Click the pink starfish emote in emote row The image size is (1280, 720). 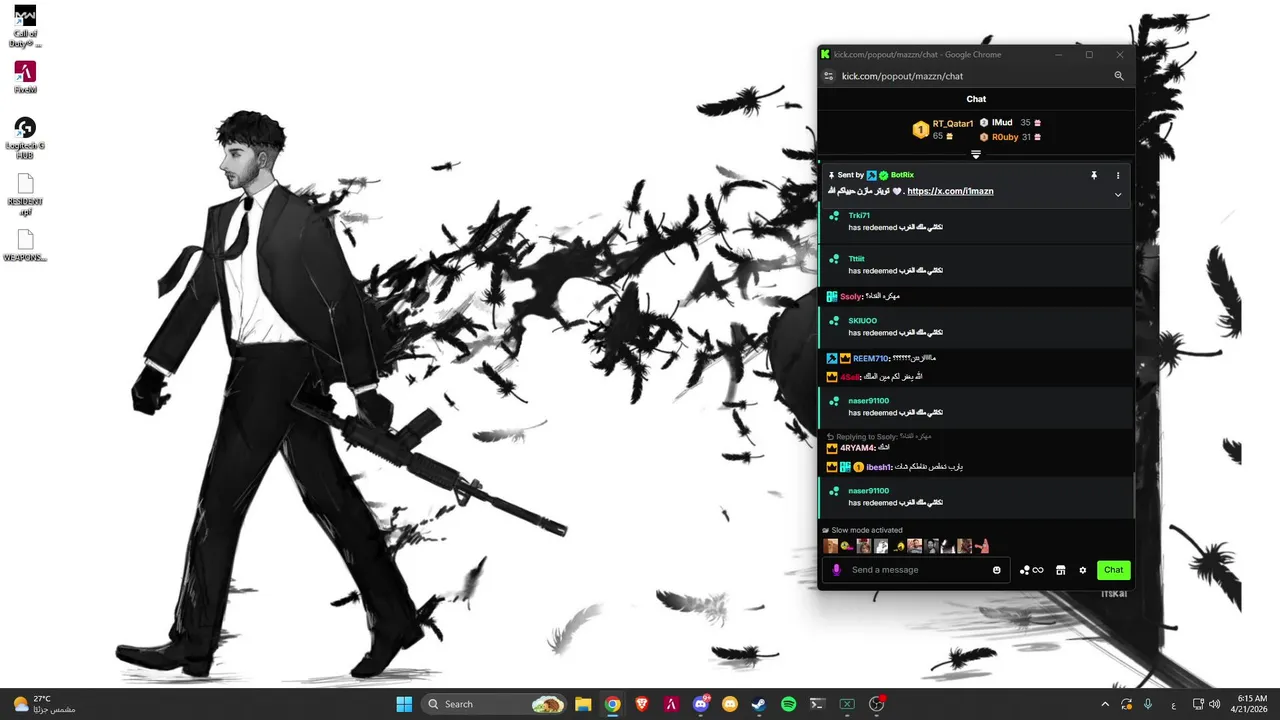pyautogui.click(x=982, y=546)
